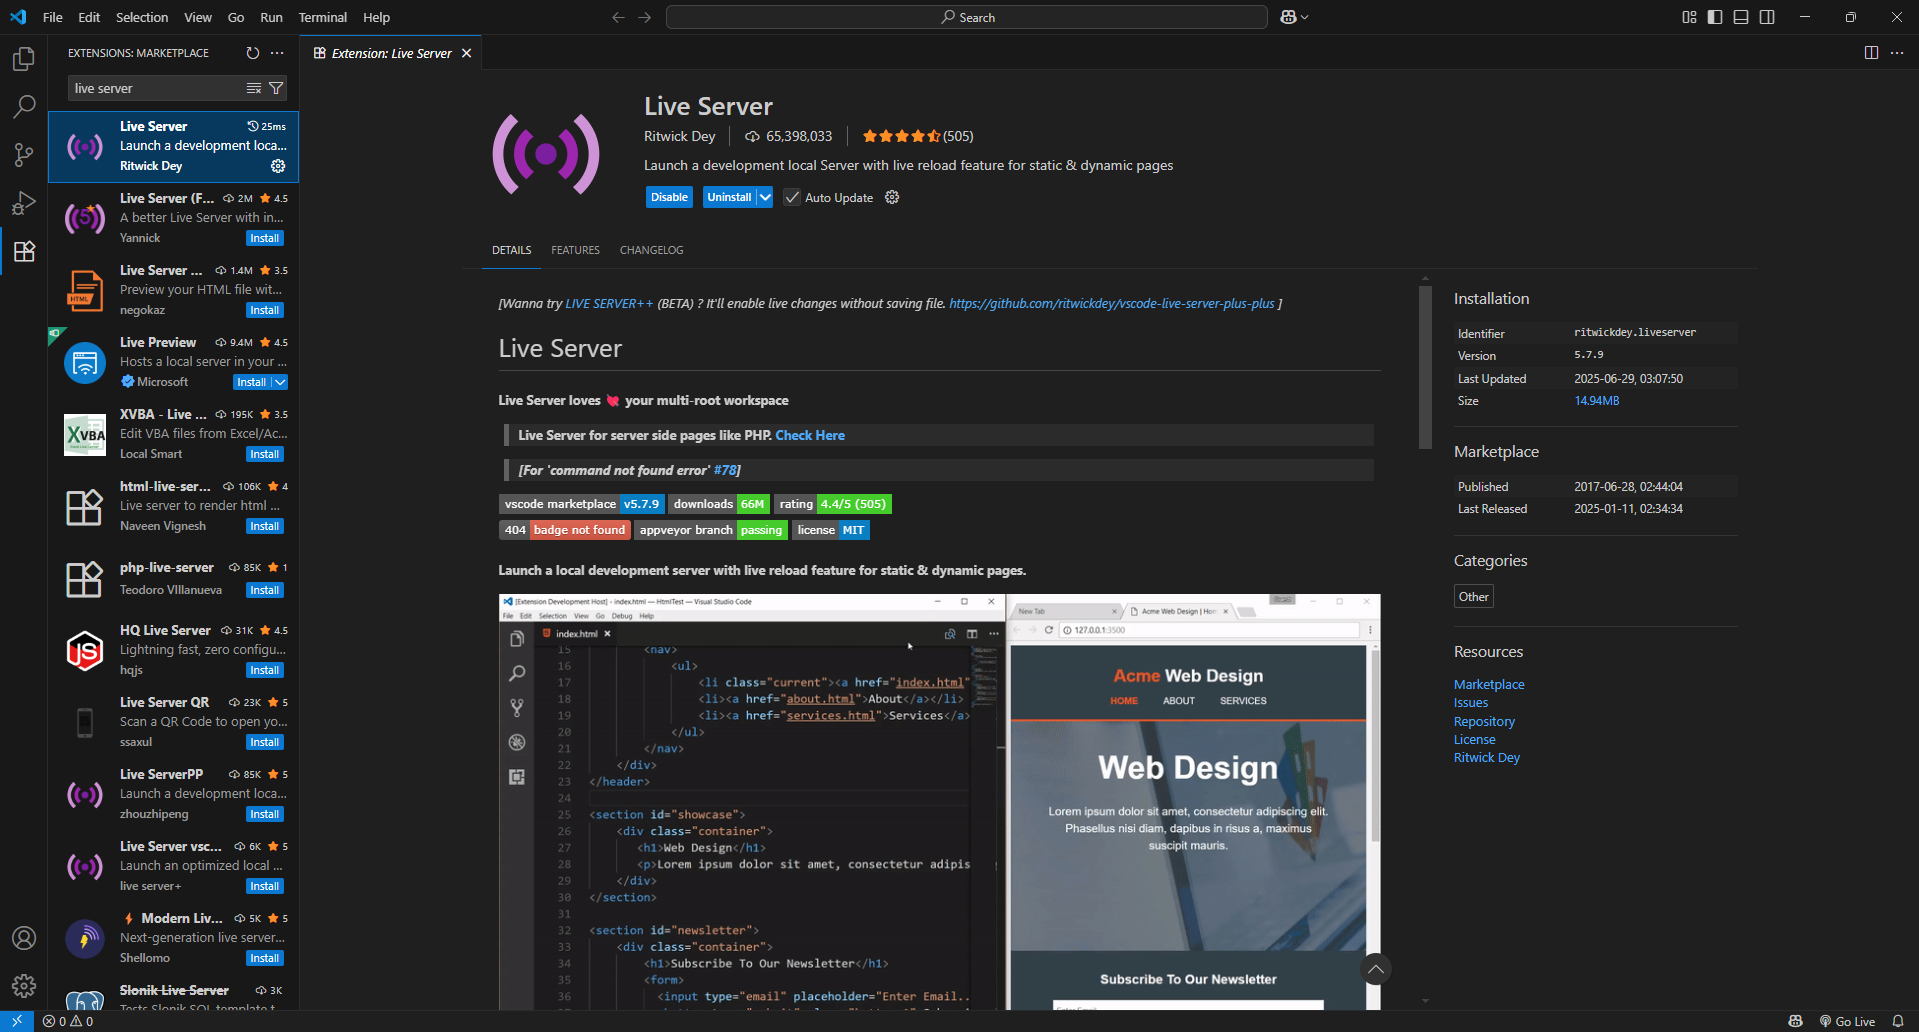
Task: Install the HQ Live Server extension
Action: (265, 670)
